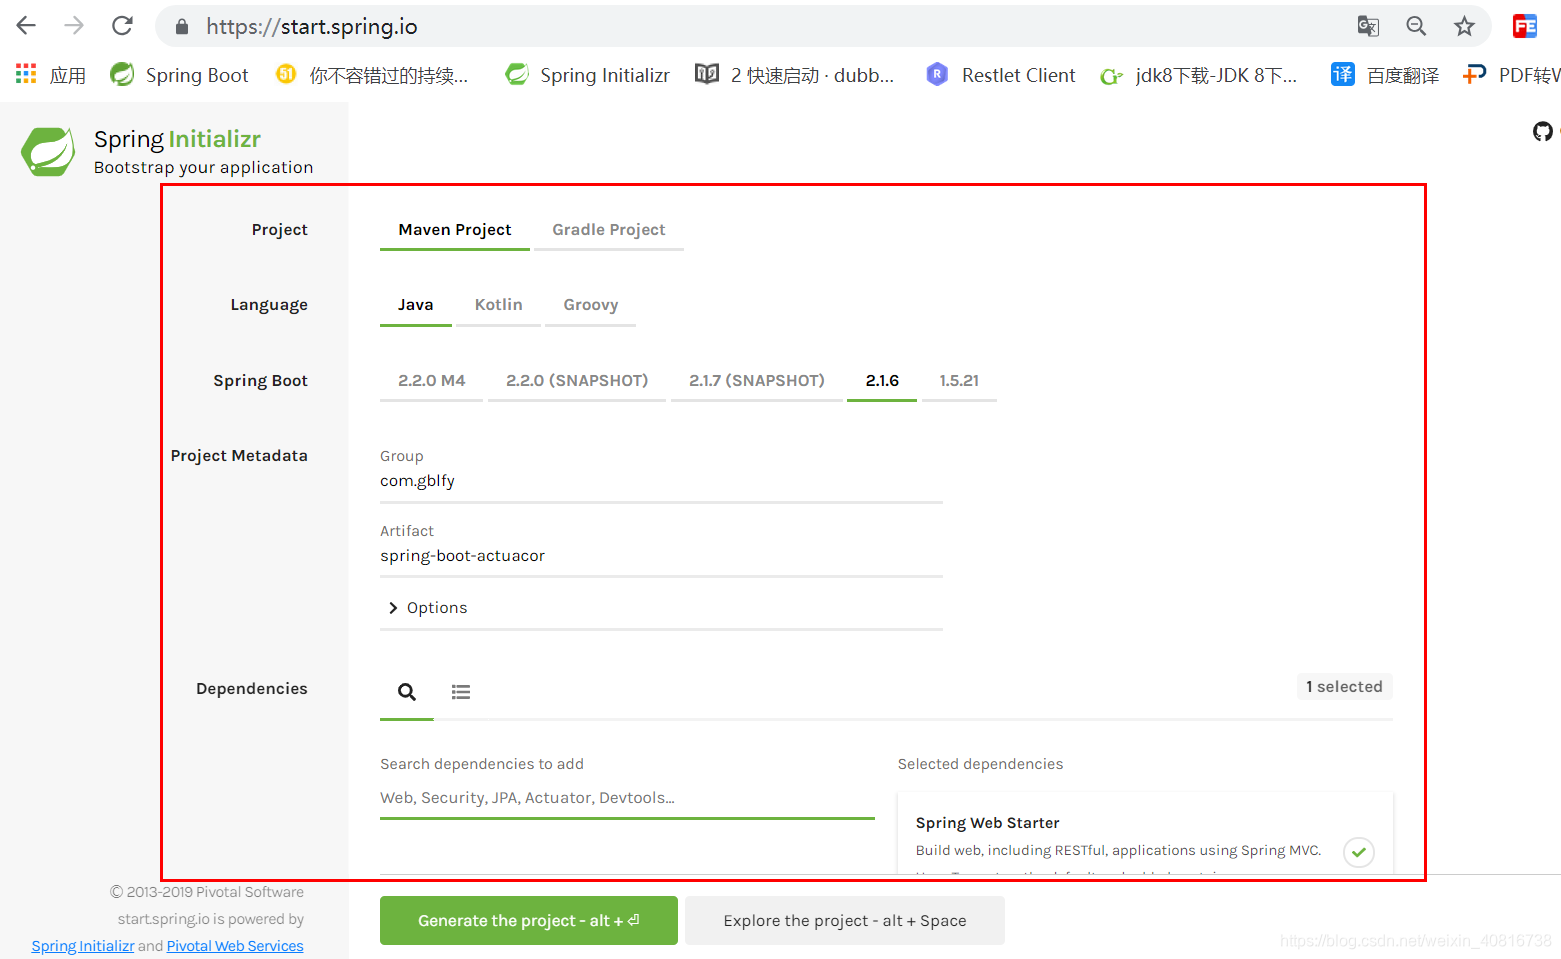Reload the page with refresh icon
The image size is (1561, 959).
pyautogui.click(x=122, y=26)
